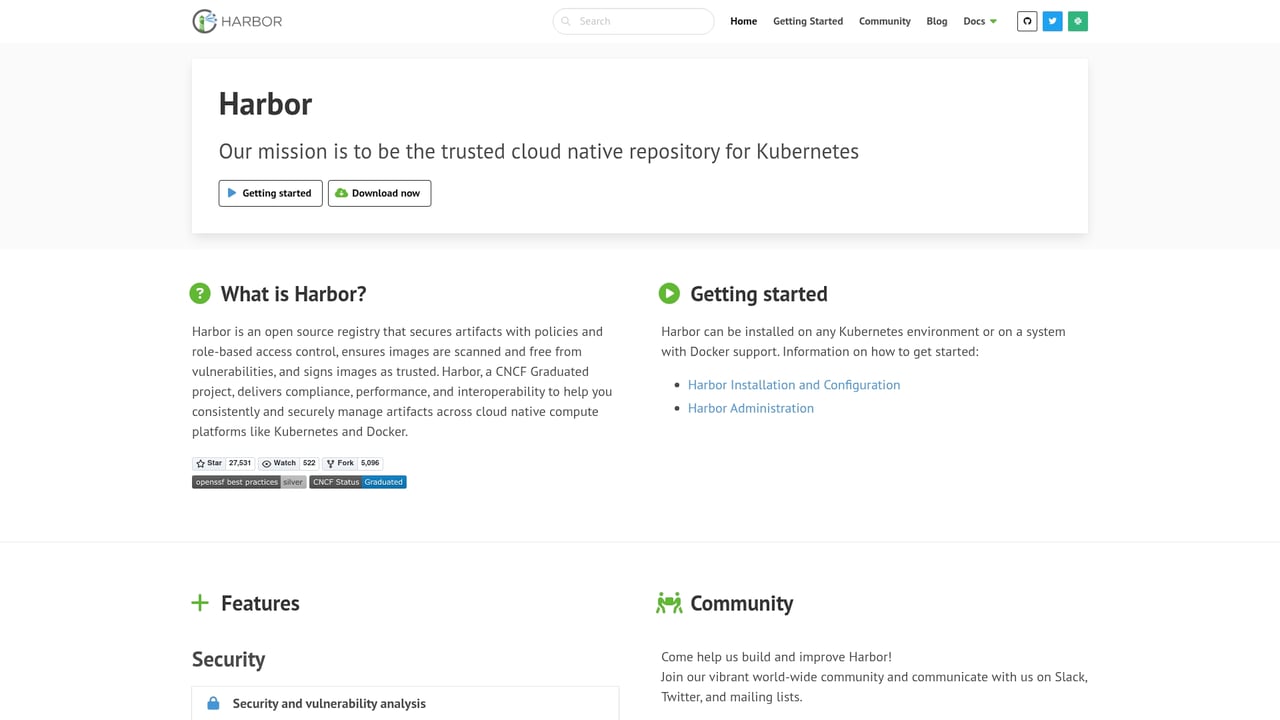Select Blog in the navigation bar

[x=936, y=20]
